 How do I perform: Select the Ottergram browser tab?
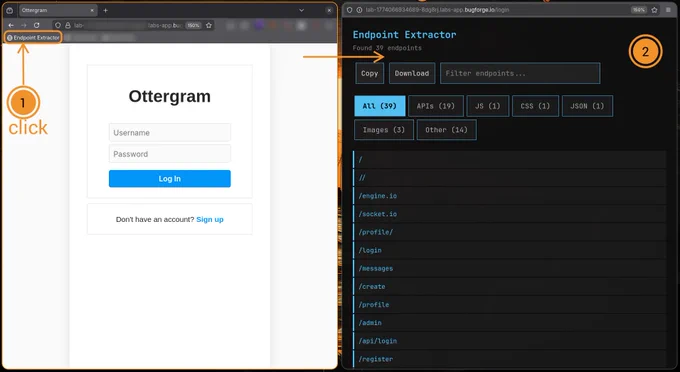click(58, 10)
